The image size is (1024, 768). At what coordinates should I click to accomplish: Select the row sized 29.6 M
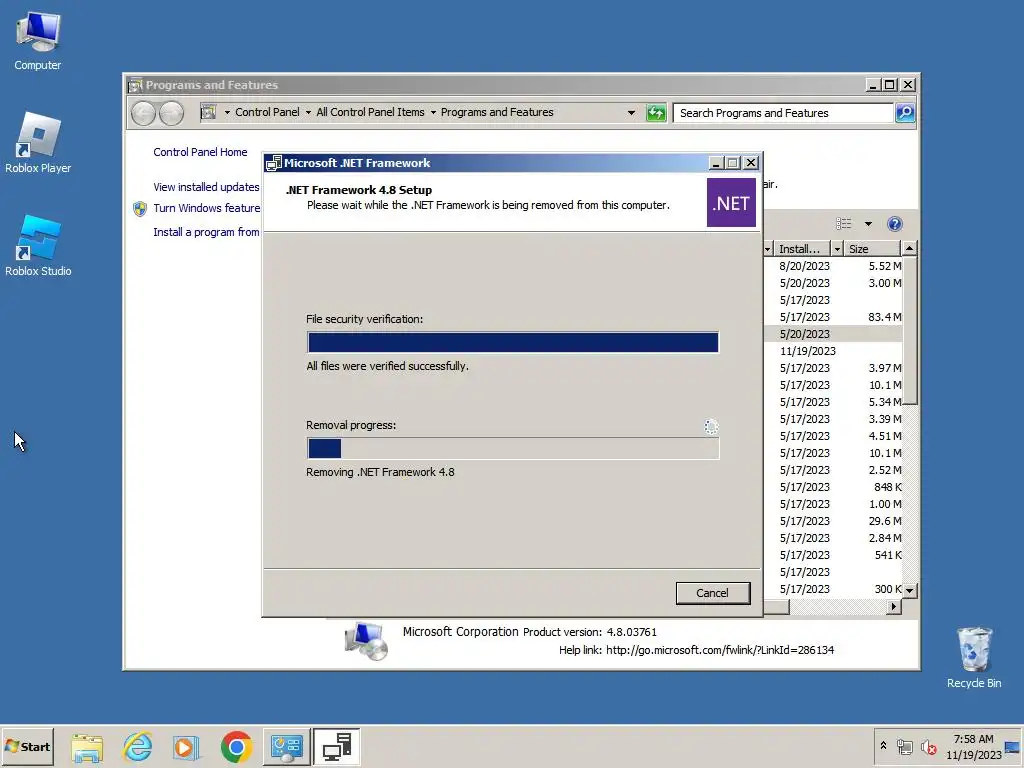[833, 521]
